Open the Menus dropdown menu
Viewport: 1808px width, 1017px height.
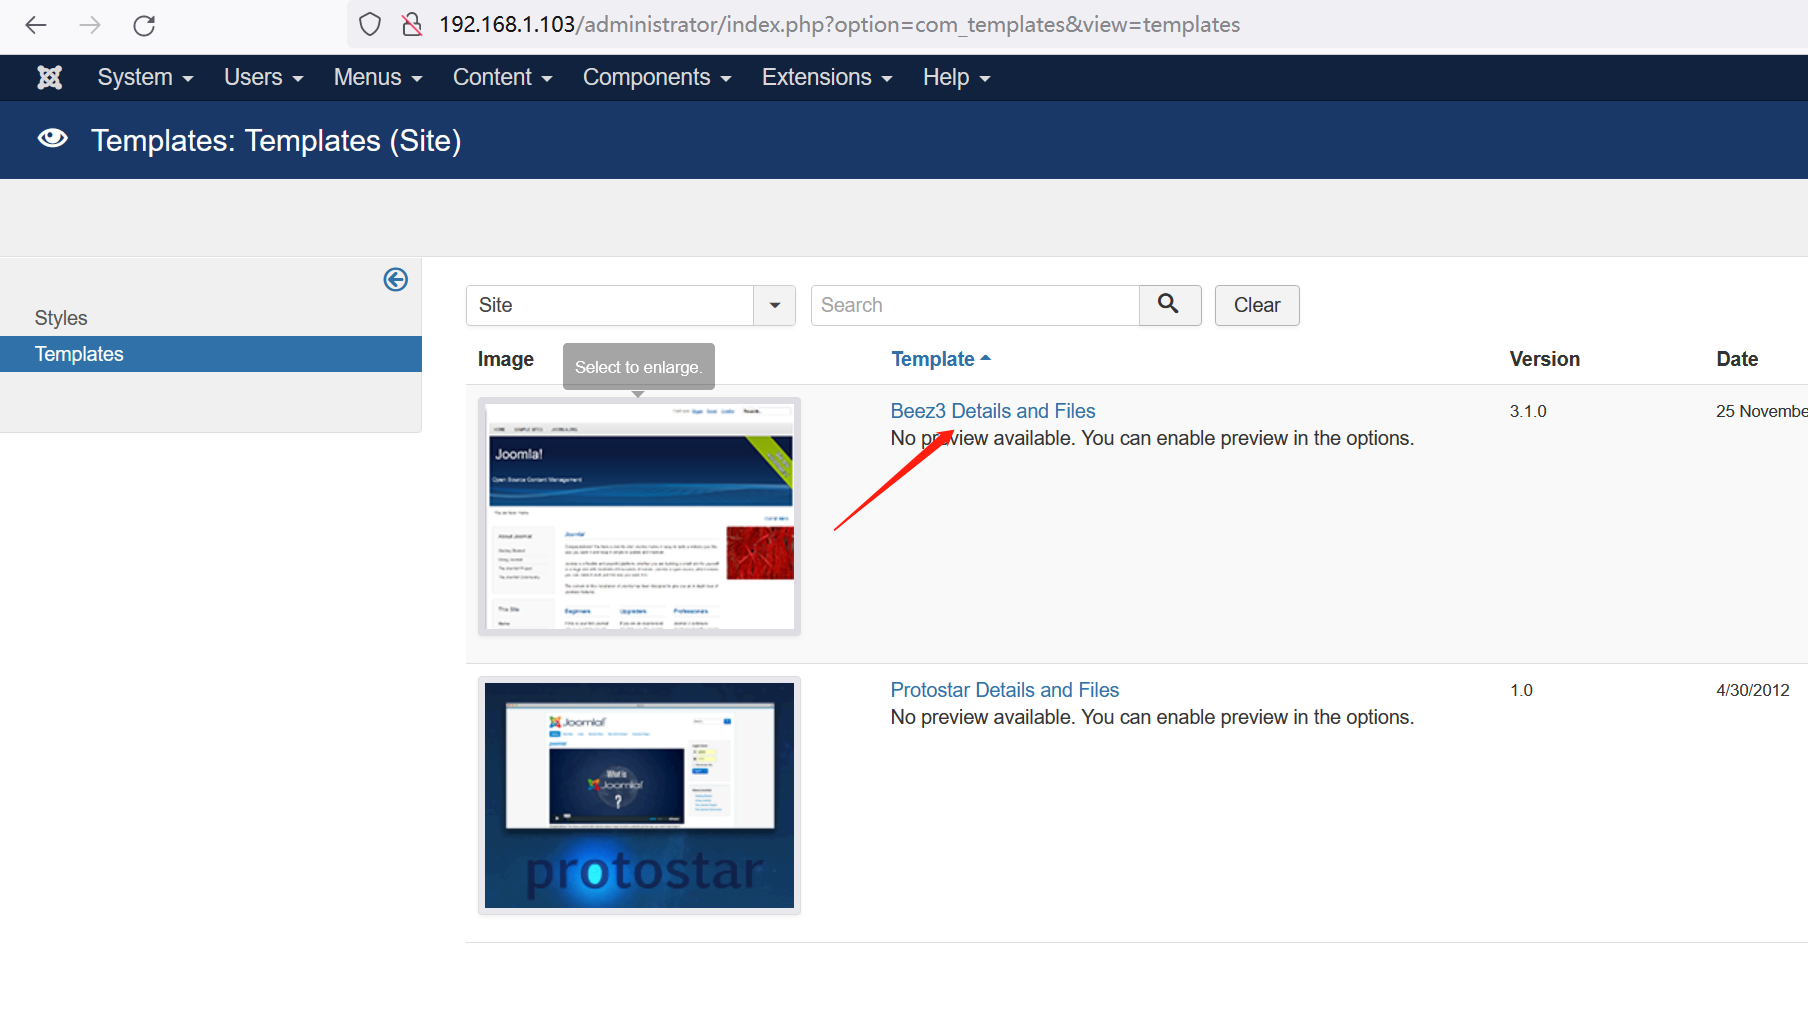(x=378, y=77)
